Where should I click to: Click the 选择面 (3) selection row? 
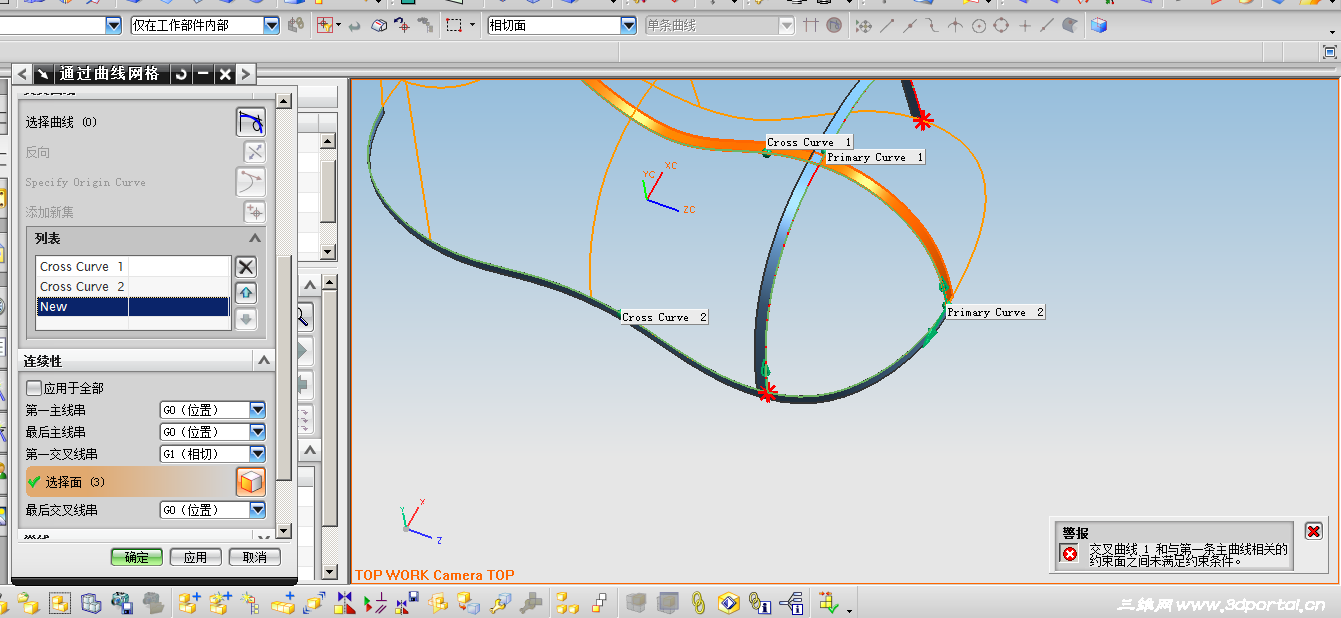click(x=146, y=482)
